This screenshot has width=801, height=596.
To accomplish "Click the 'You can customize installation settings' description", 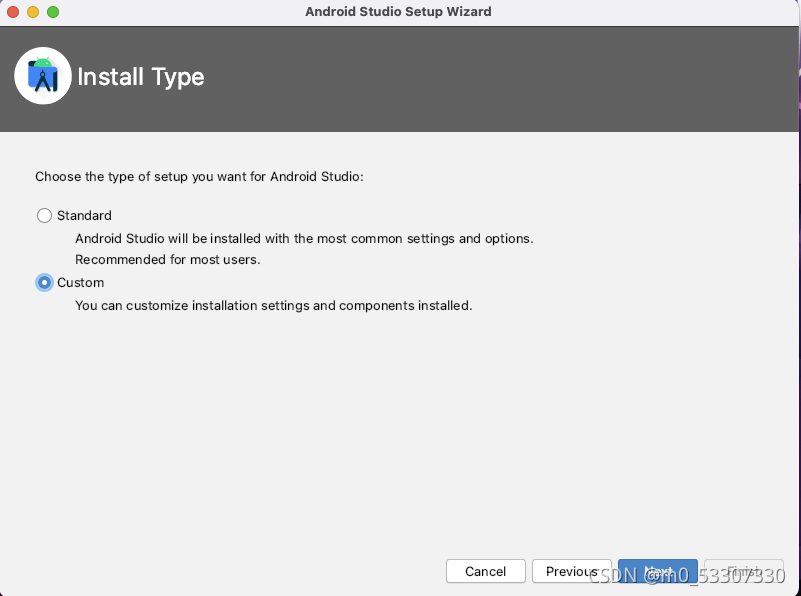I will [x=273, y=305].
